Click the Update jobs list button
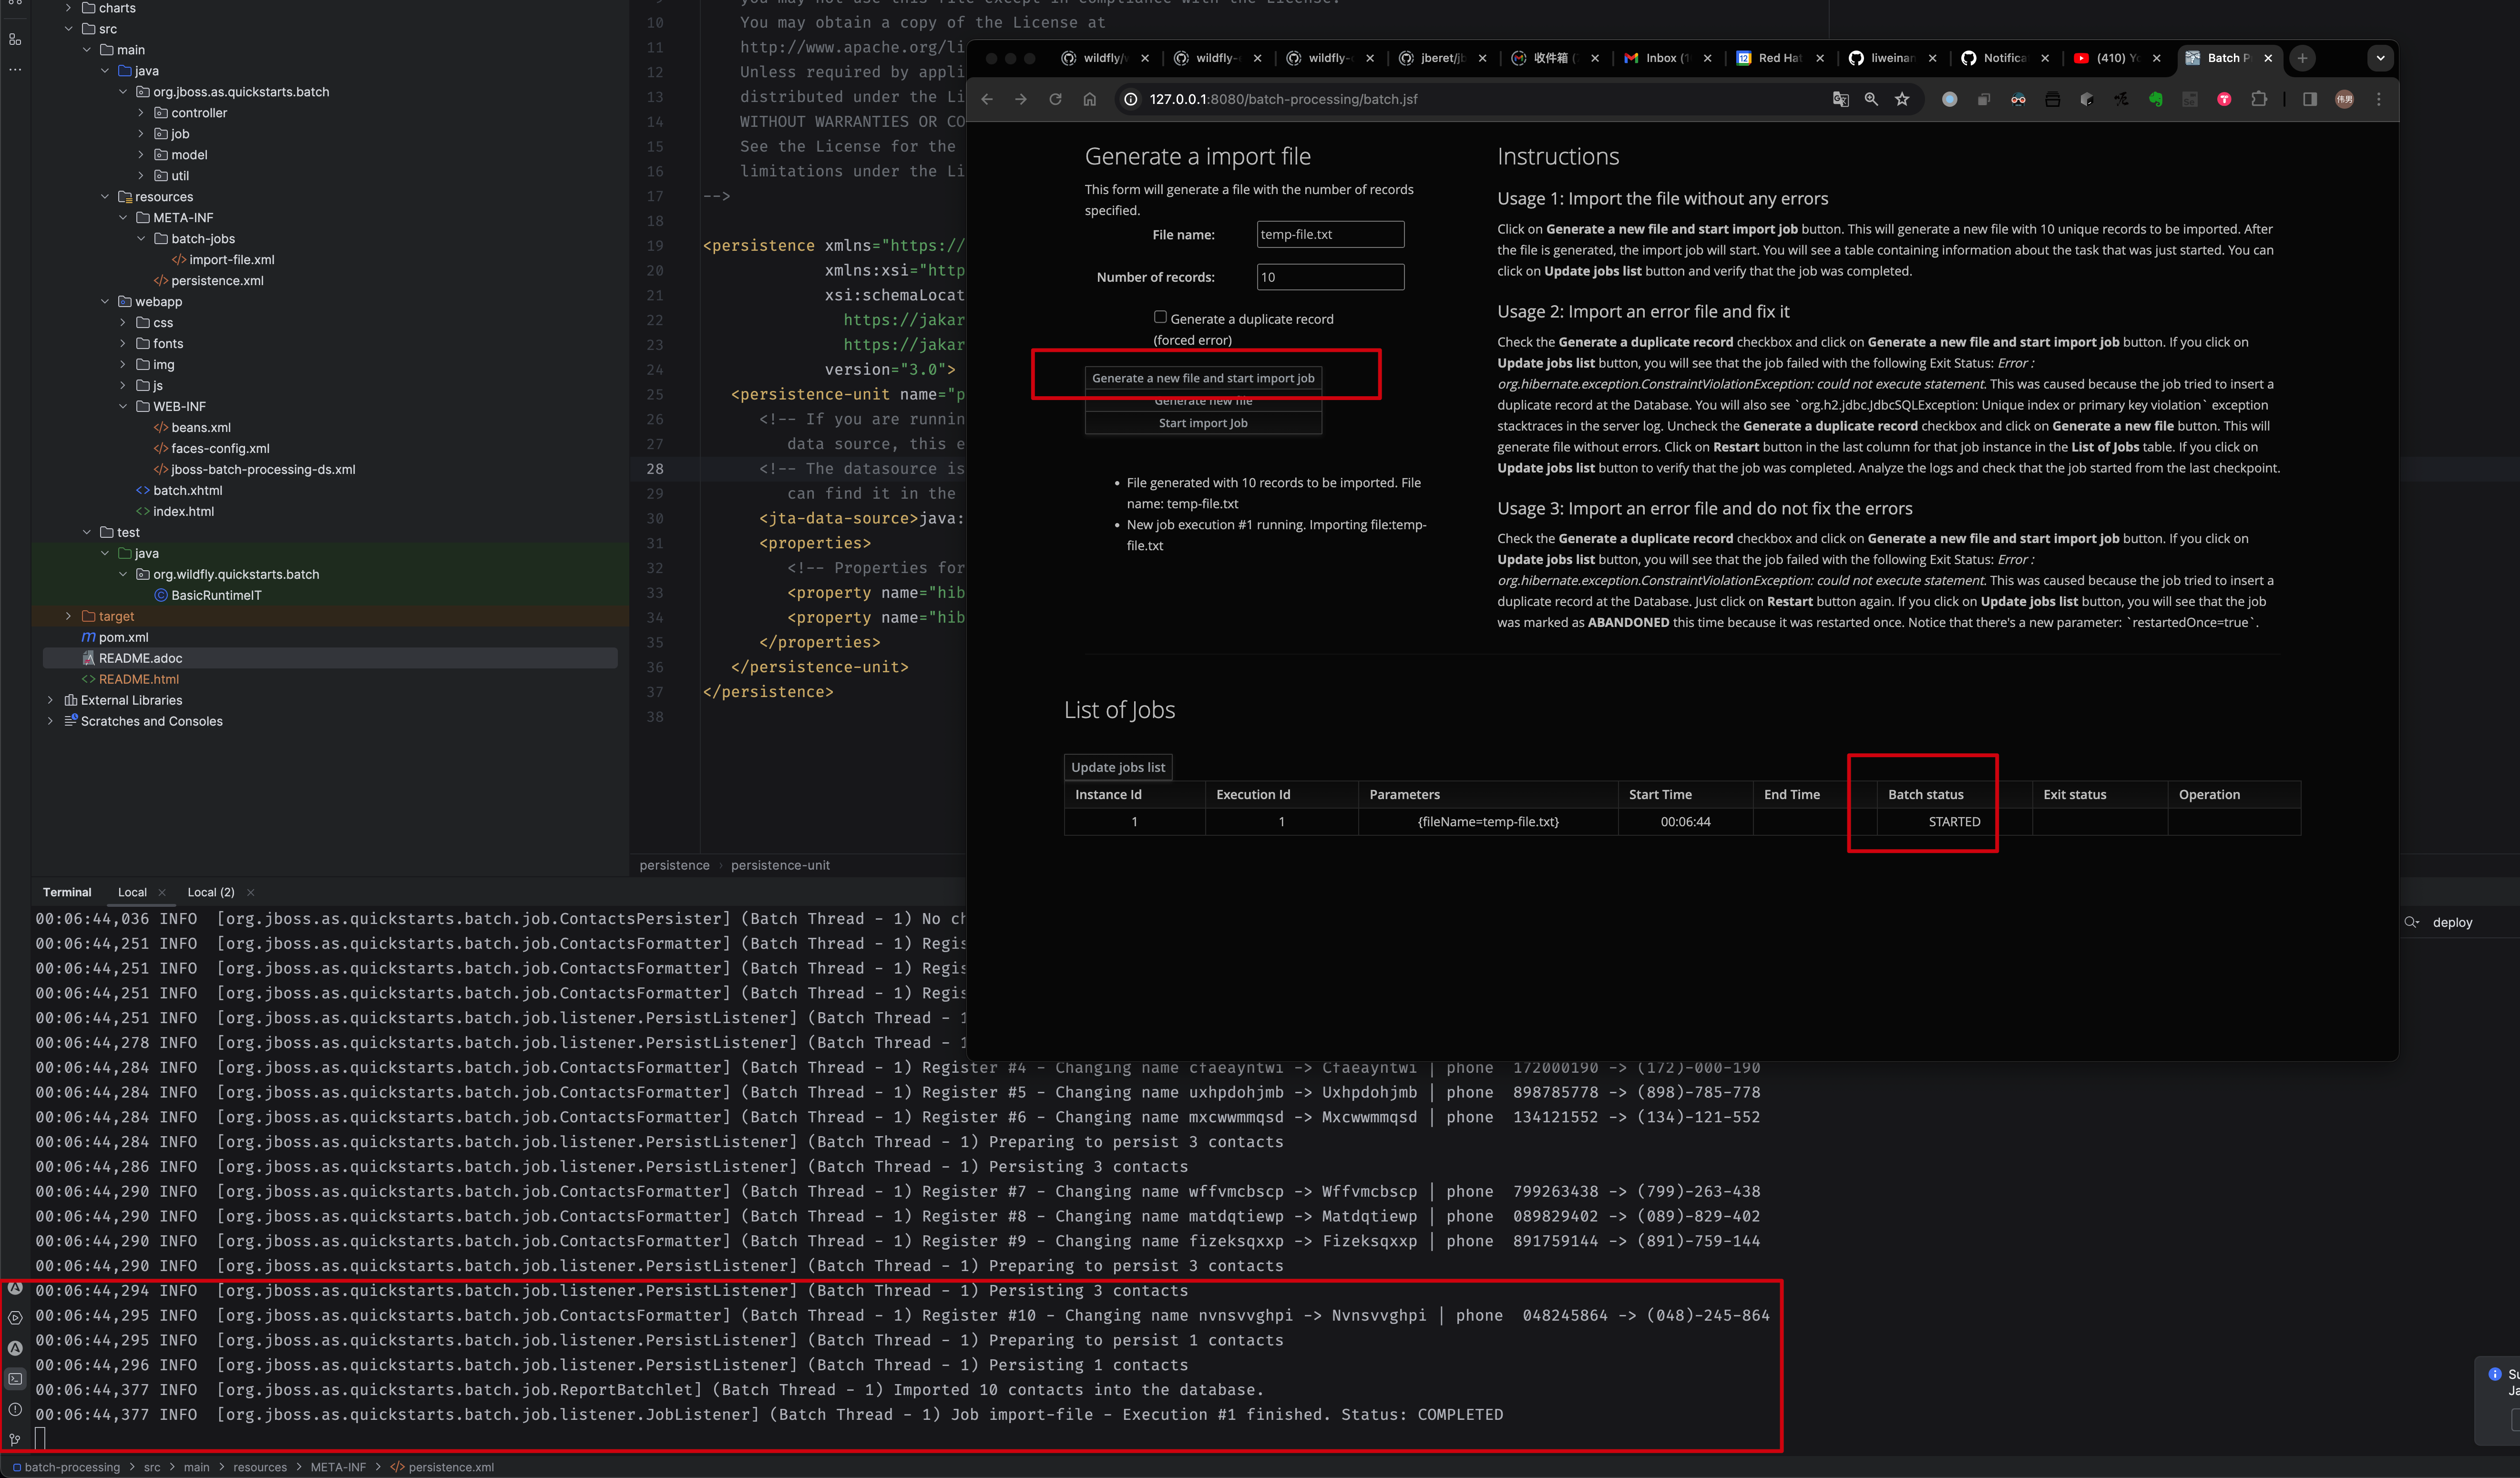Screen dimensions: 2520x1478 (x=1117, y=767)
